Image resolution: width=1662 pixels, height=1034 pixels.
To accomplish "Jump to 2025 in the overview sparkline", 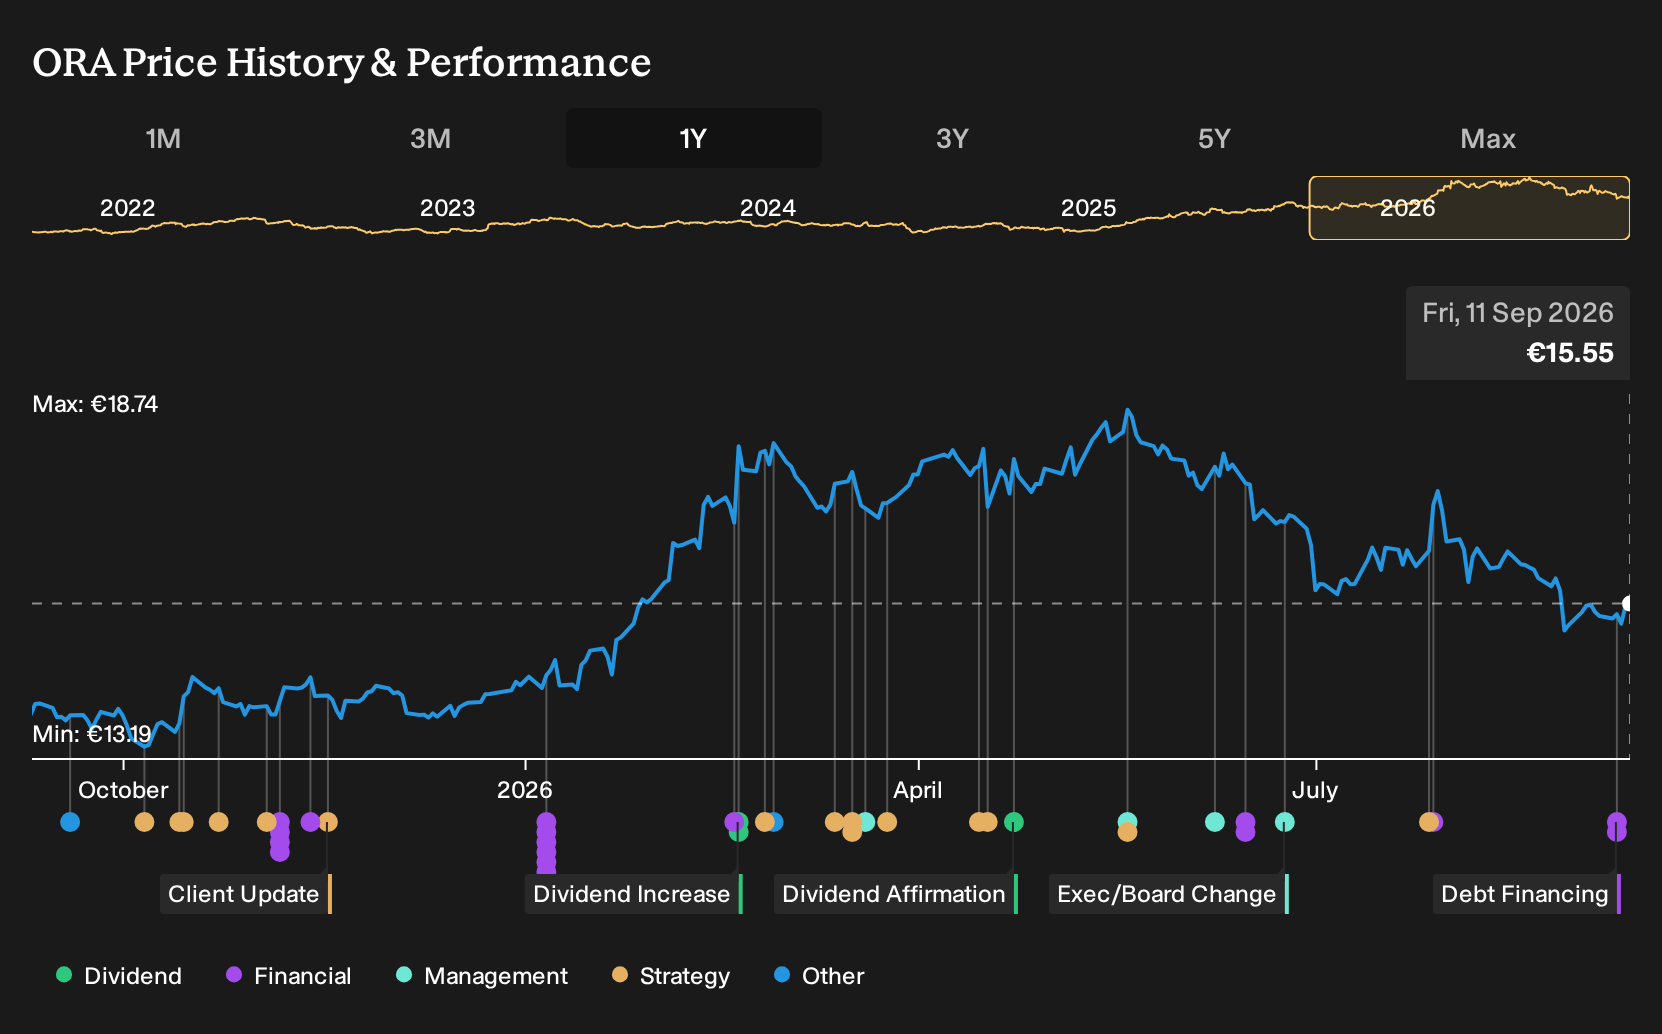I will point(1088,208).
